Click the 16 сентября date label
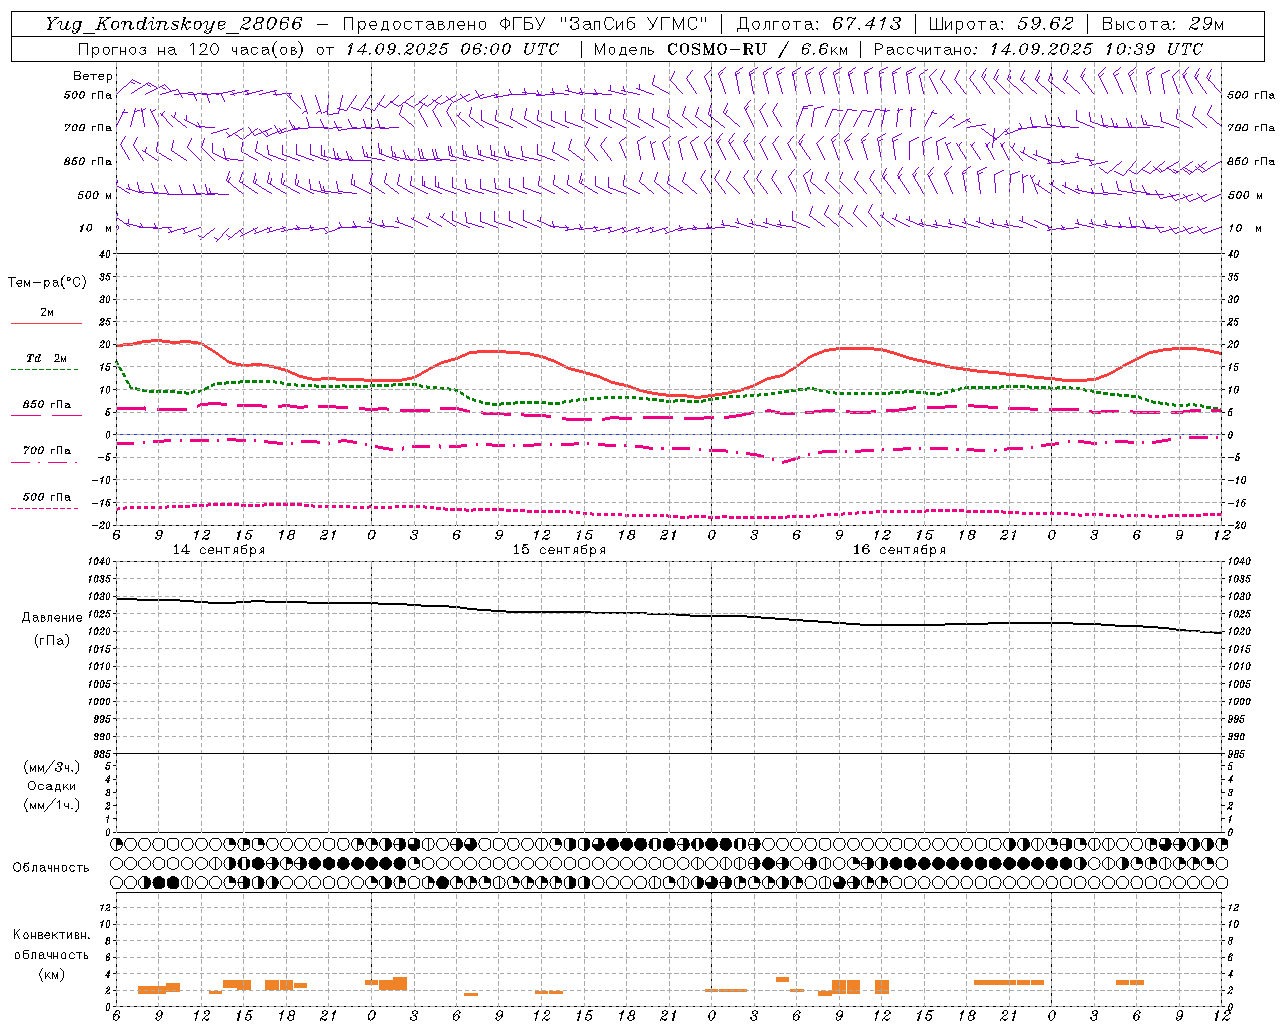1280x1024 pixels. (899, 550)
